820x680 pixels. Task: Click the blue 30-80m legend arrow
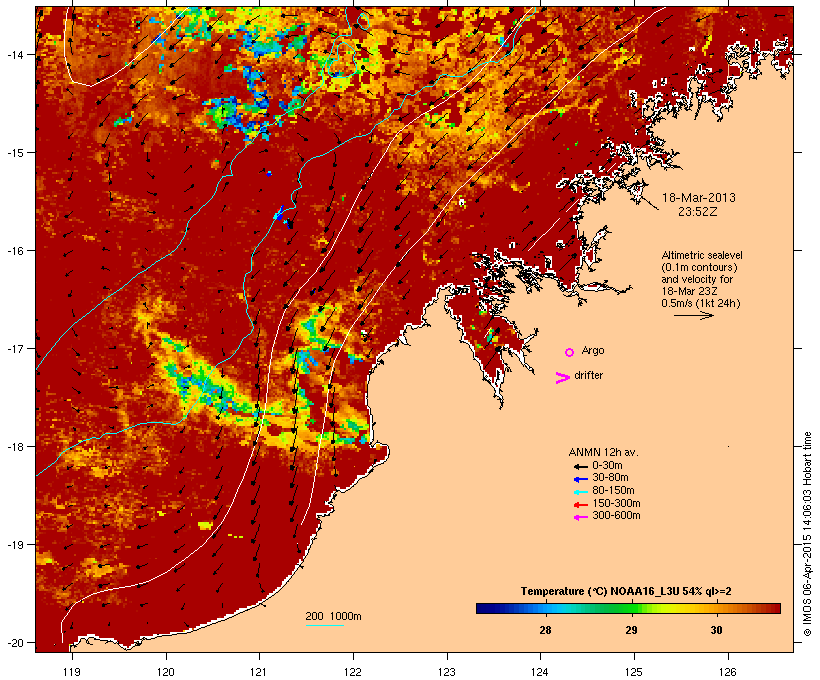pos(580,479)
